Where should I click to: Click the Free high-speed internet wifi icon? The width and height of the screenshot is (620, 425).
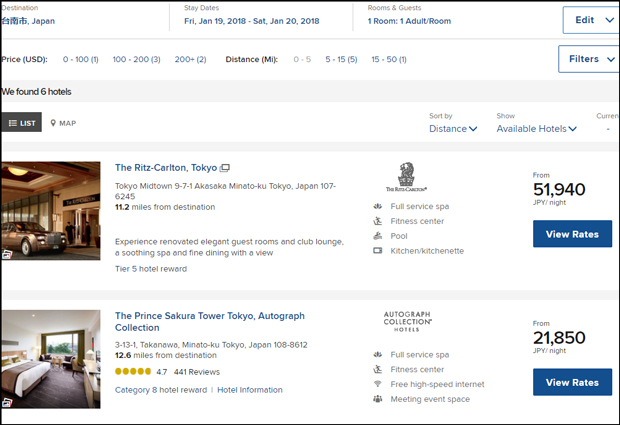tap(377, 384)
